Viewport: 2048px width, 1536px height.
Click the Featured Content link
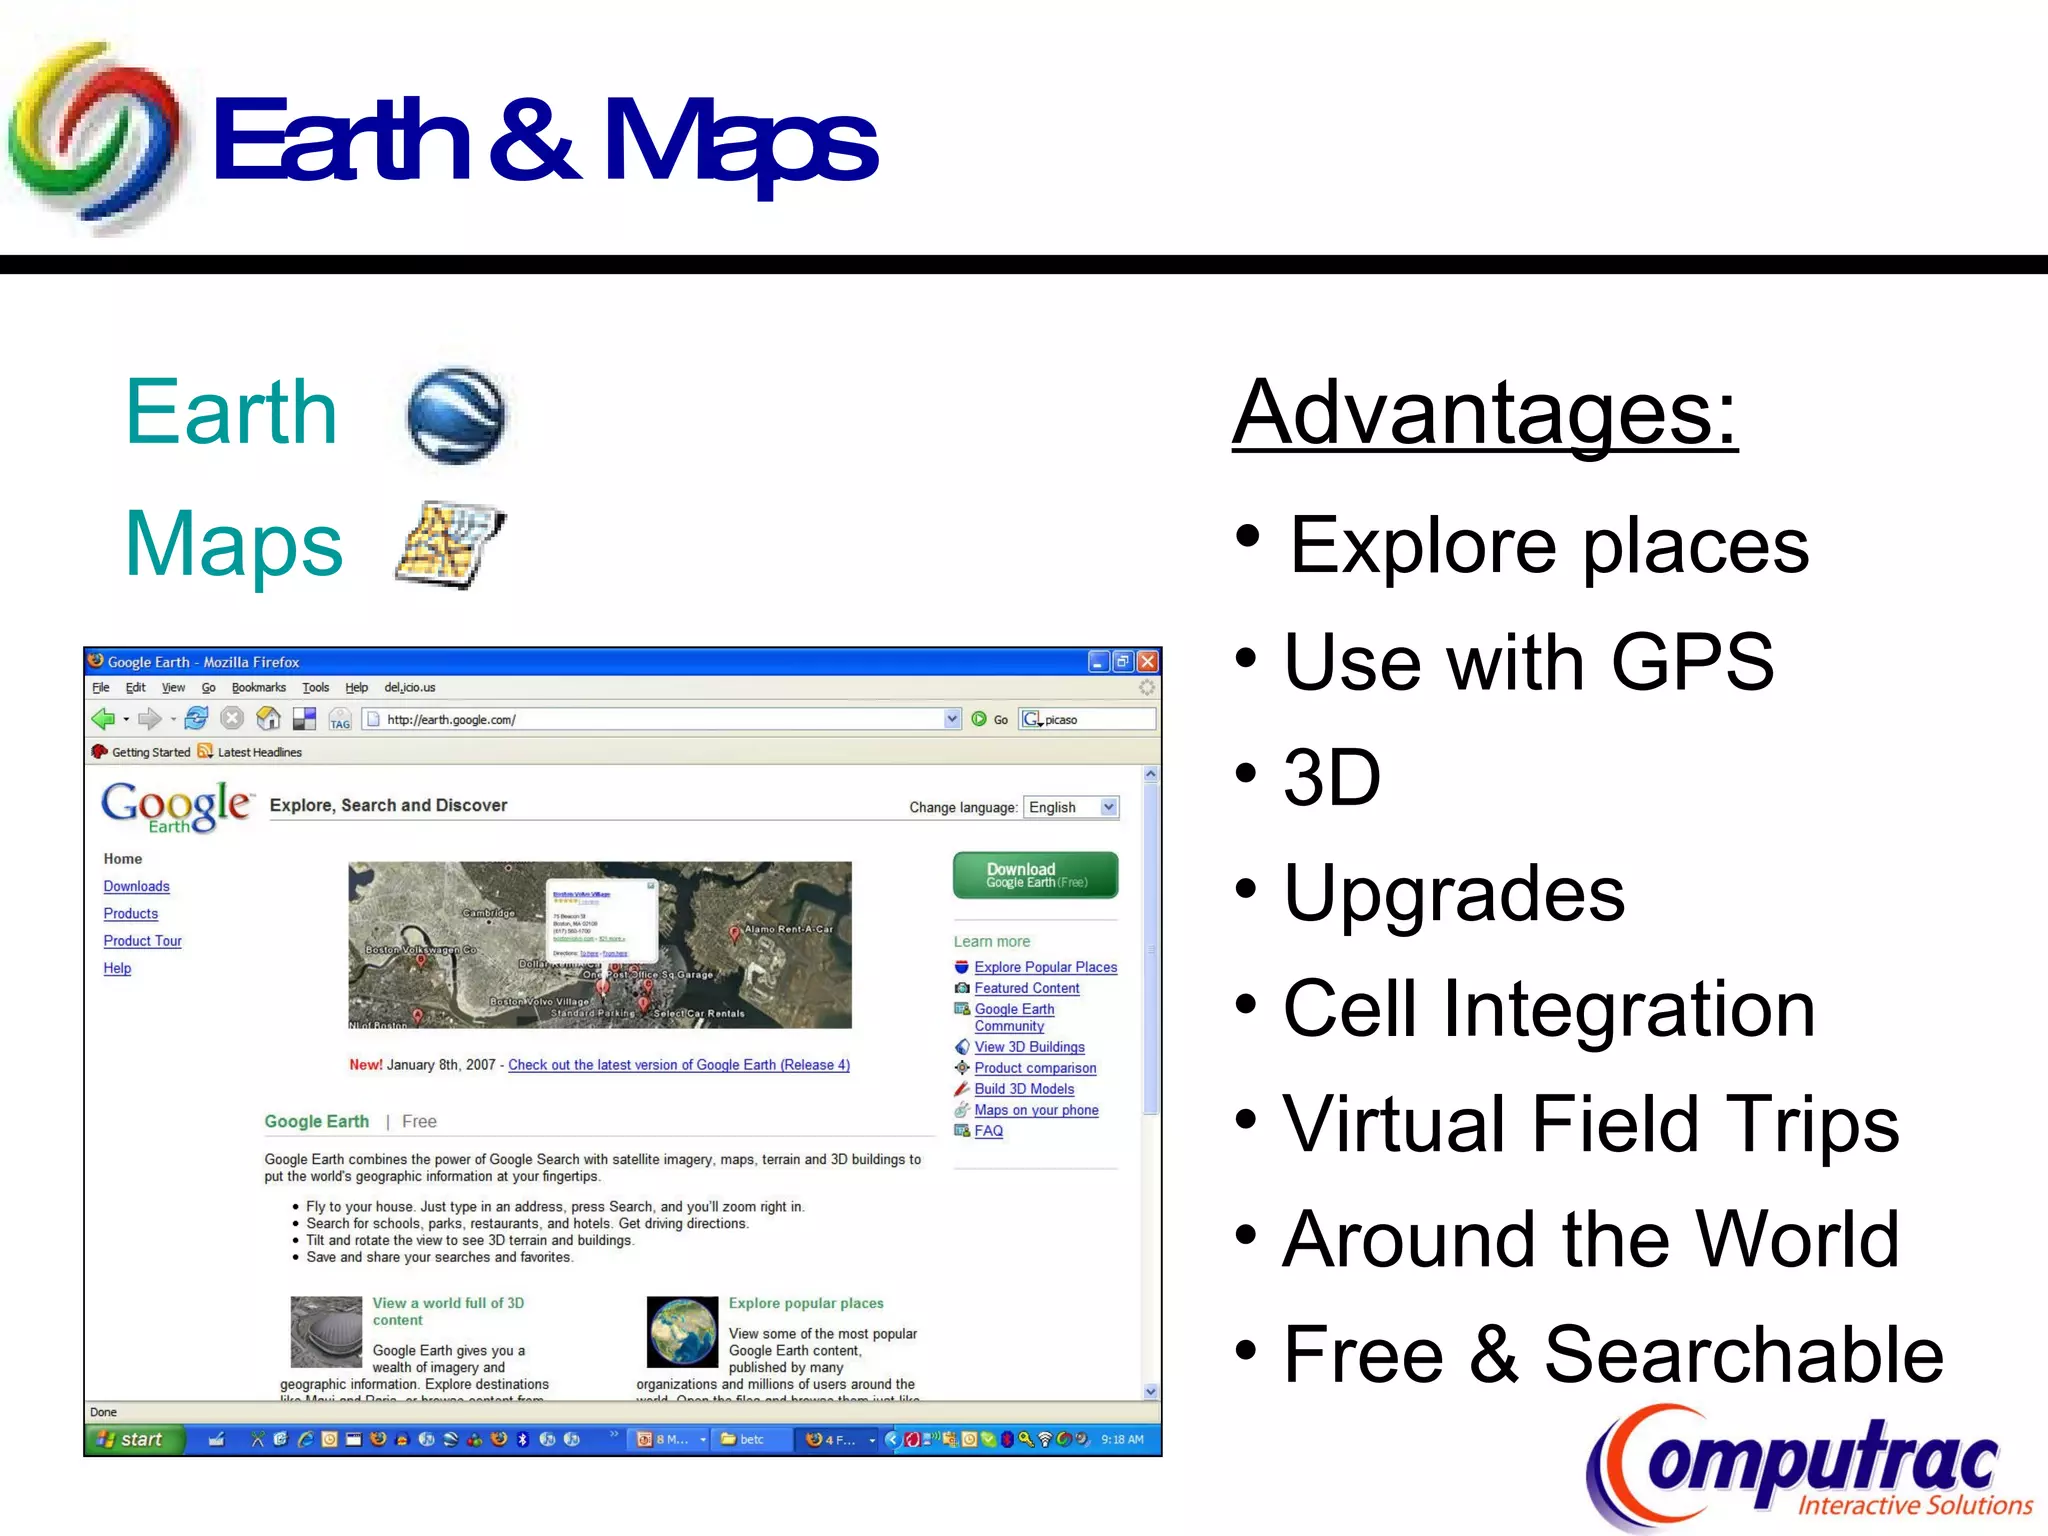1027,988
